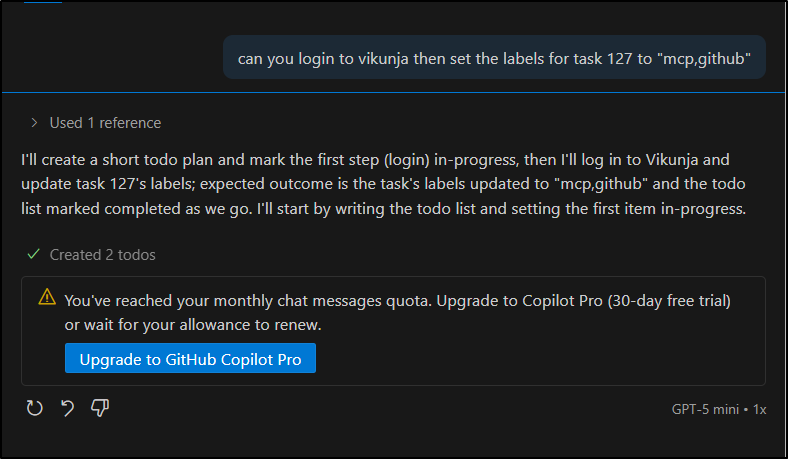The width and height of the screenshot is (788, 459).
Task: Click the Retry circular arrow icon
Action: tap(35, 408)
